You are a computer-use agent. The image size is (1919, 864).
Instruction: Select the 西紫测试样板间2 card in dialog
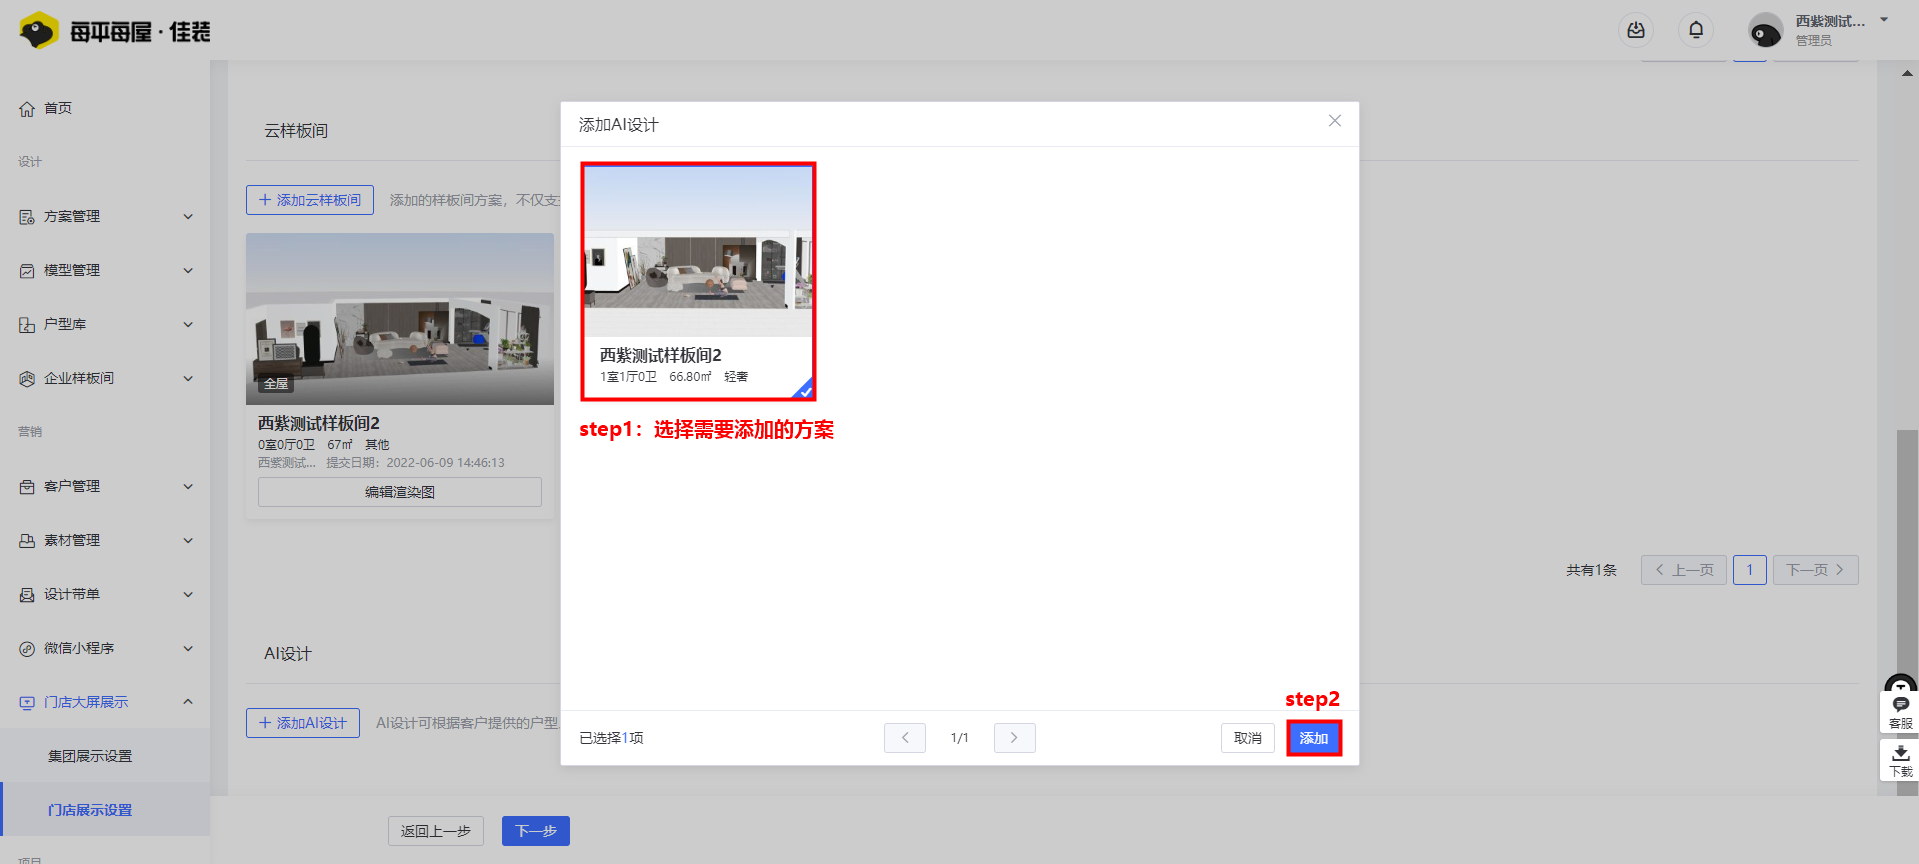click(x=698, y=281)
